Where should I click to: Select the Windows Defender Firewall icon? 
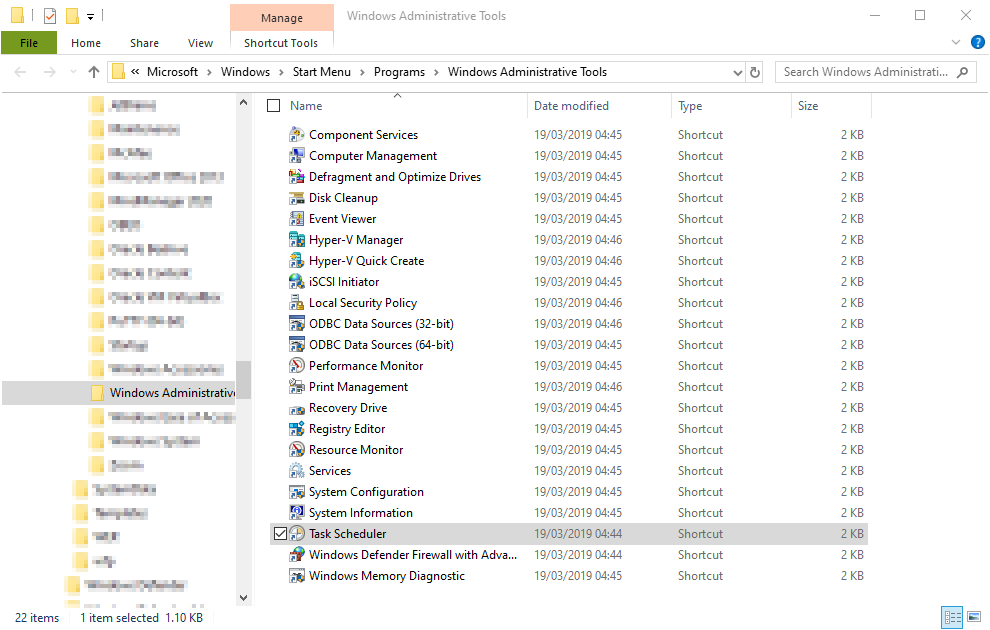click(x=297, y=554)
